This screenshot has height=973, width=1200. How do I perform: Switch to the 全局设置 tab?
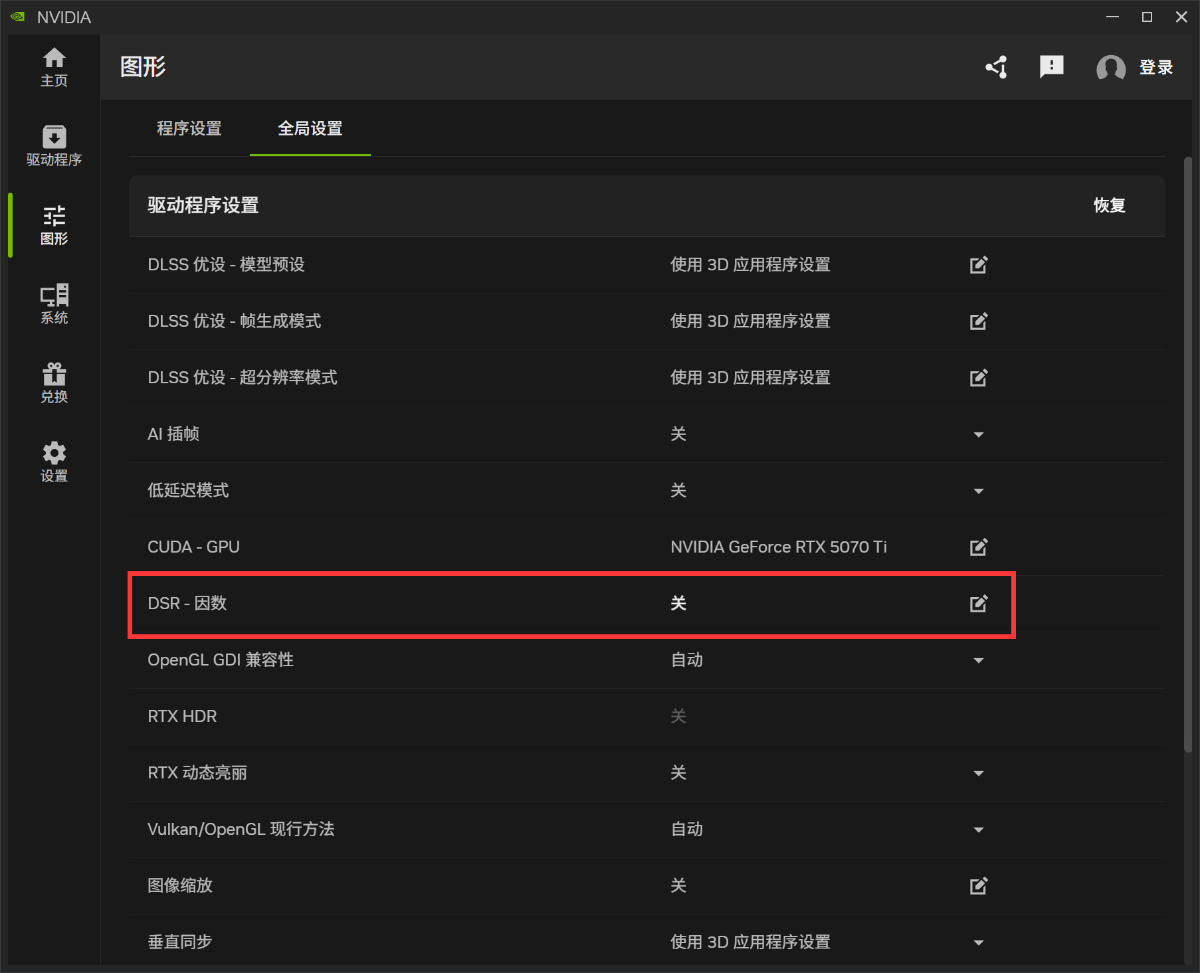pyautogui.click(x=310, y=128)
